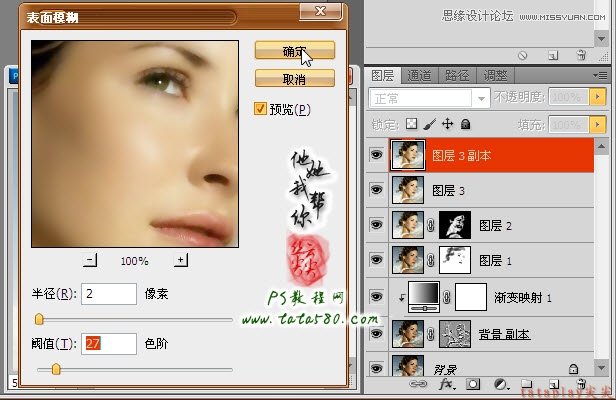Hide the 图层 3 layer
The height and width of the screenshot is (400, 616).
(x=376, y=189)
